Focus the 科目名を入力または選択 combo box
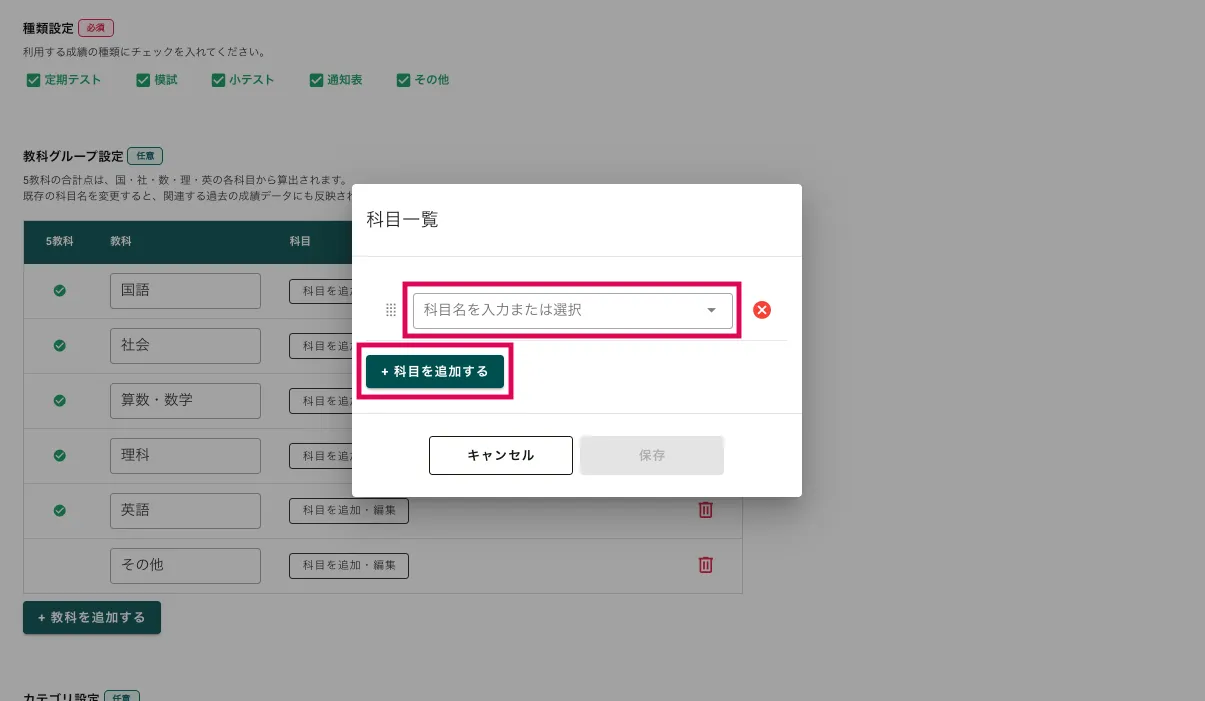The height and width of the screenshot is (701, 1205). (560, 310)
